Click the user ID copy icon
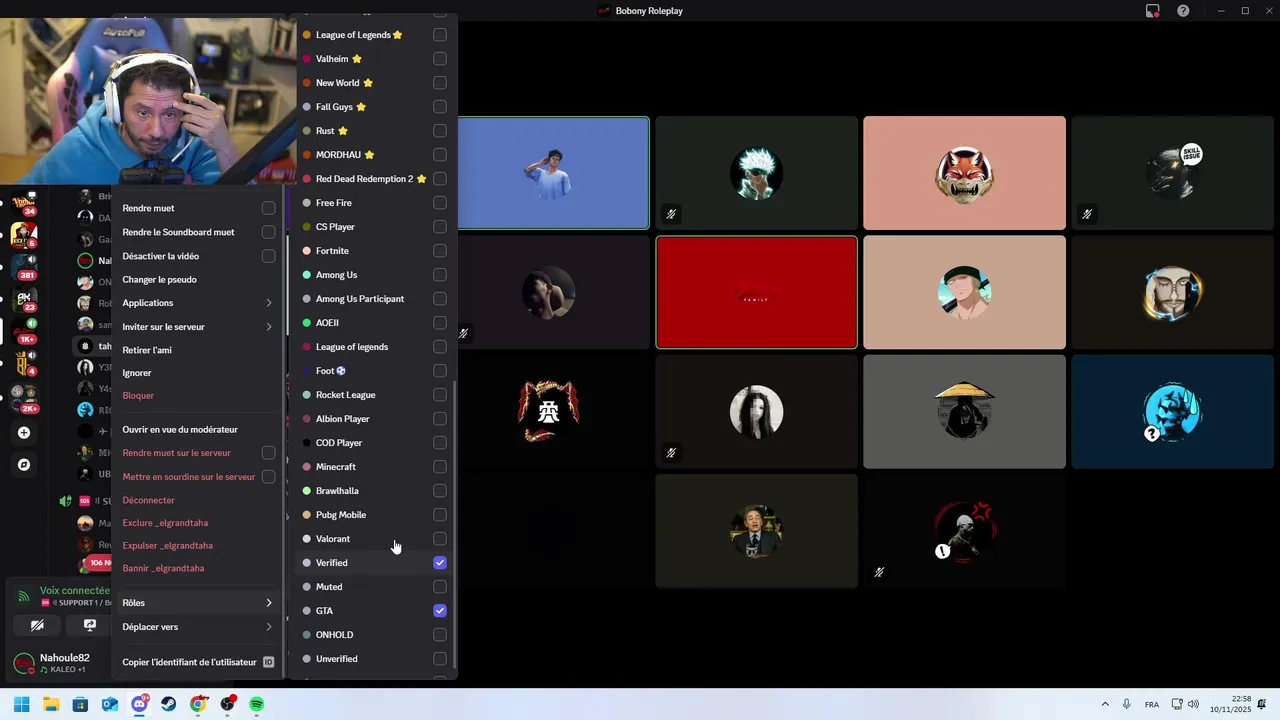Viewport: 1280px width, 720px height. (x=268, y=662)
